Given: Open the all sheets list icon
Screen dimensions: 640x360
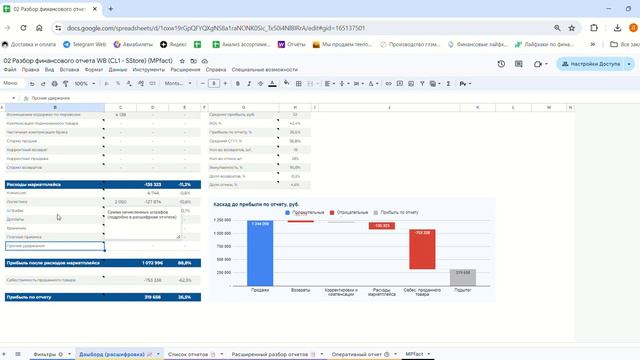Looking at the screenshot, I should click(18, 354).
